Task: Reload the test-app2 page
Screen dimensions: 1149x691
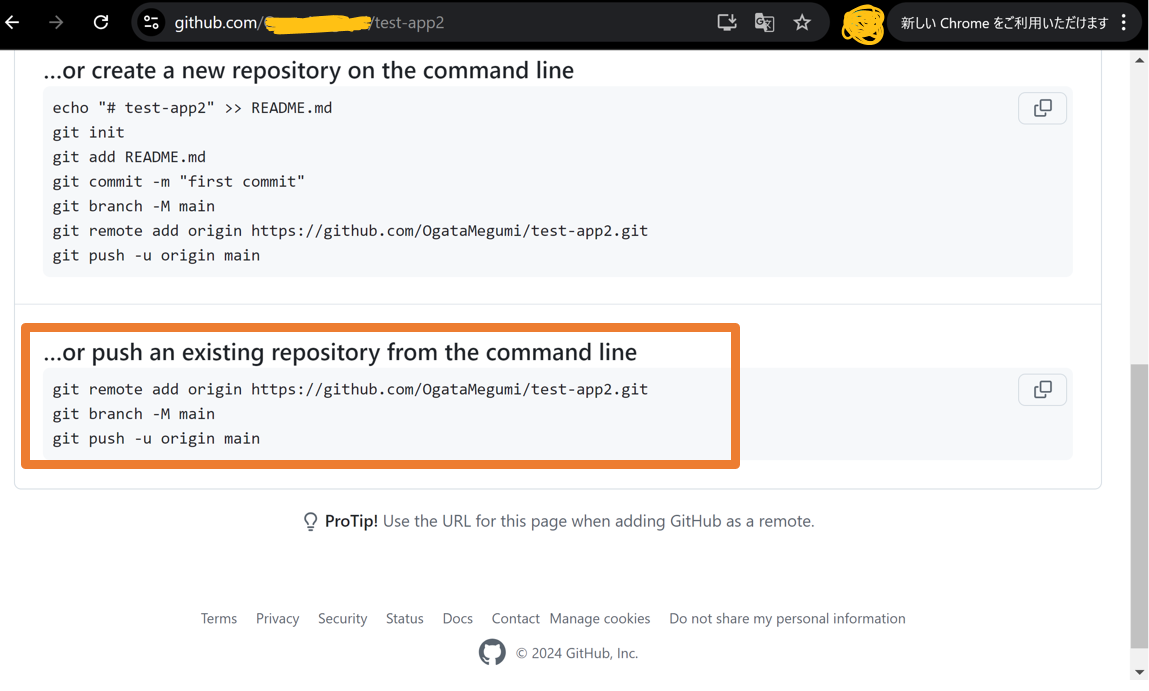Action: 100,22
